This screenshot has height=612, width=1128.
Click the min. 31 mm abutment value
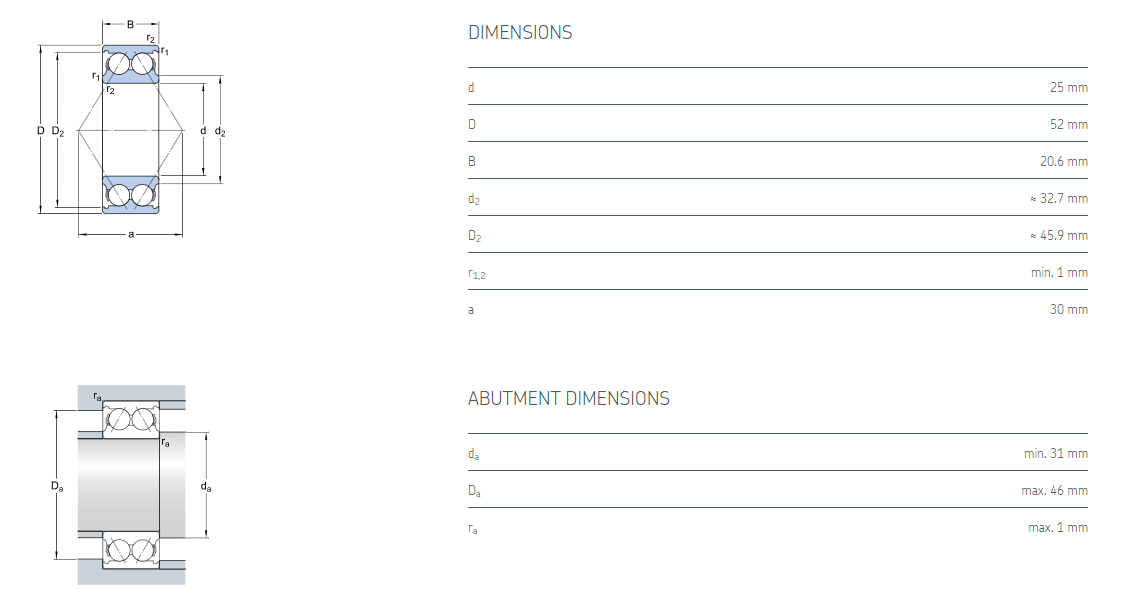tap(1055, 454)
